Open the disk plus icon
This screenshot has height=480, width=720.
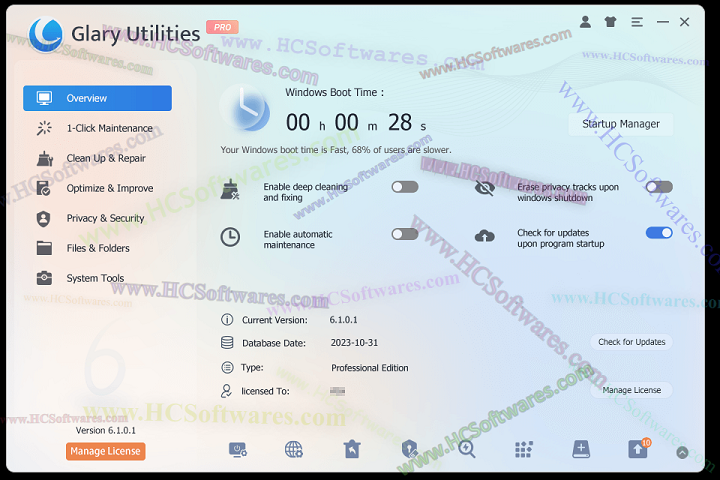click(581, 449)
